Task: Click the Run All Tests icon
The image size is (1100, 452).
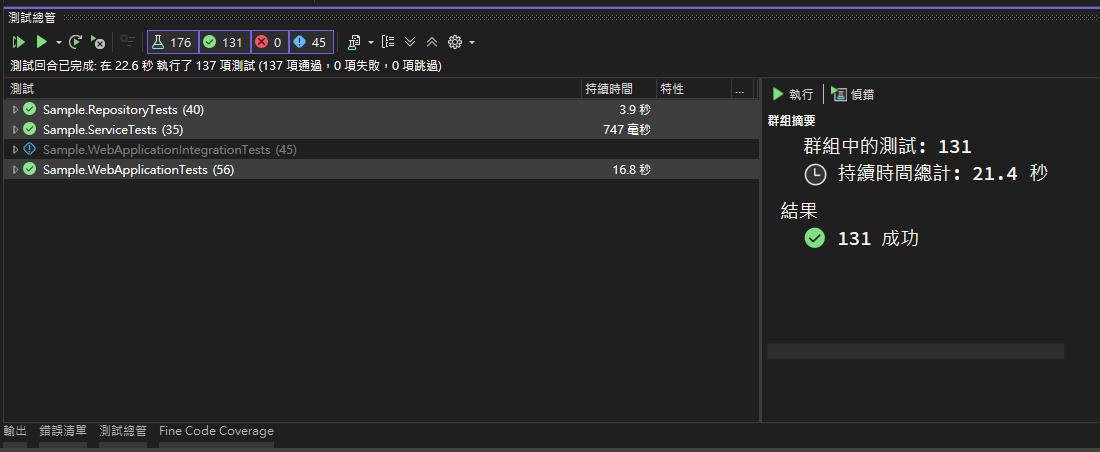Action: (x=18, y=42)
